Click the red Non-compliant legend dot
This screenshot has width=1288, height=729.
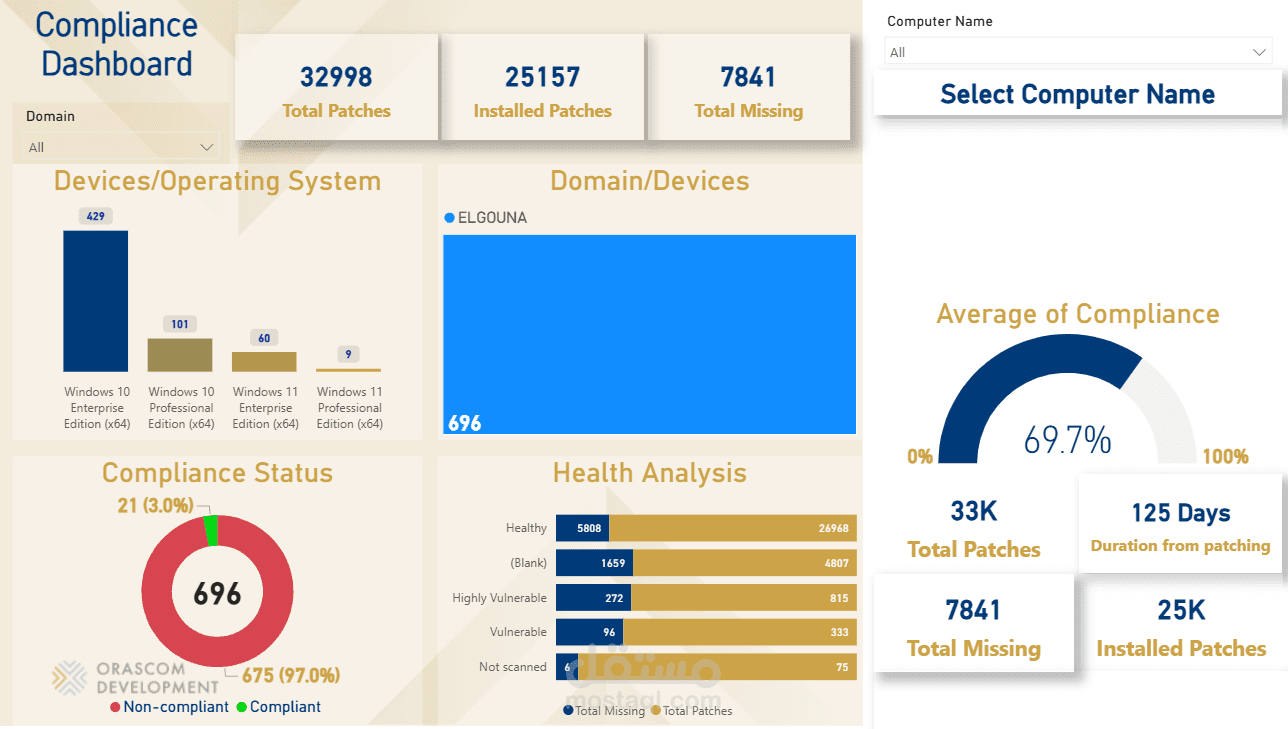(x=115, y=707)
